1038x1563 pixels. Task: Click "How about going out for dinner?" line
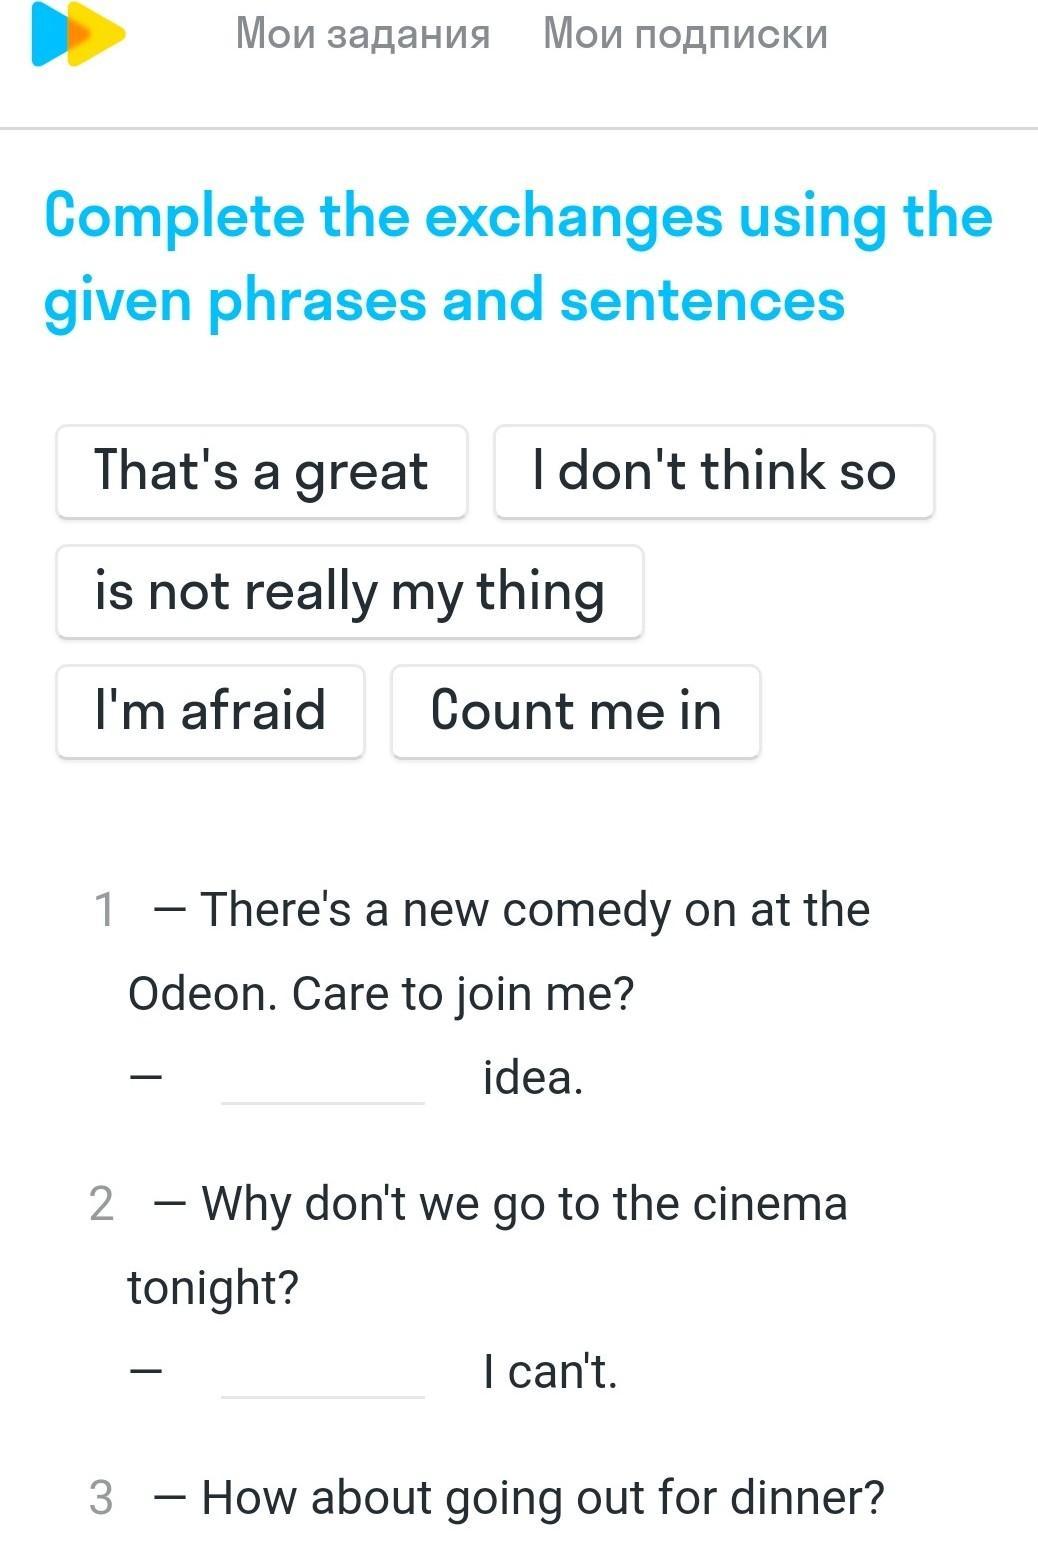(x=543, y=1497)
